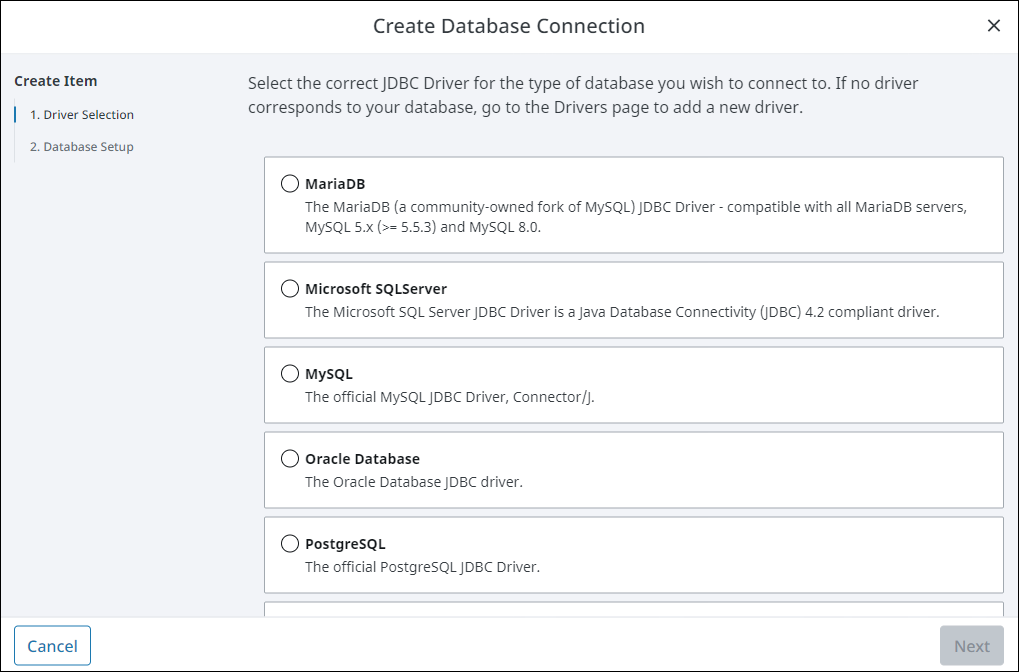Select the Microsoft SQLServer radio button
Viewport: 1019px width, 672px height.
pos(290,289)
